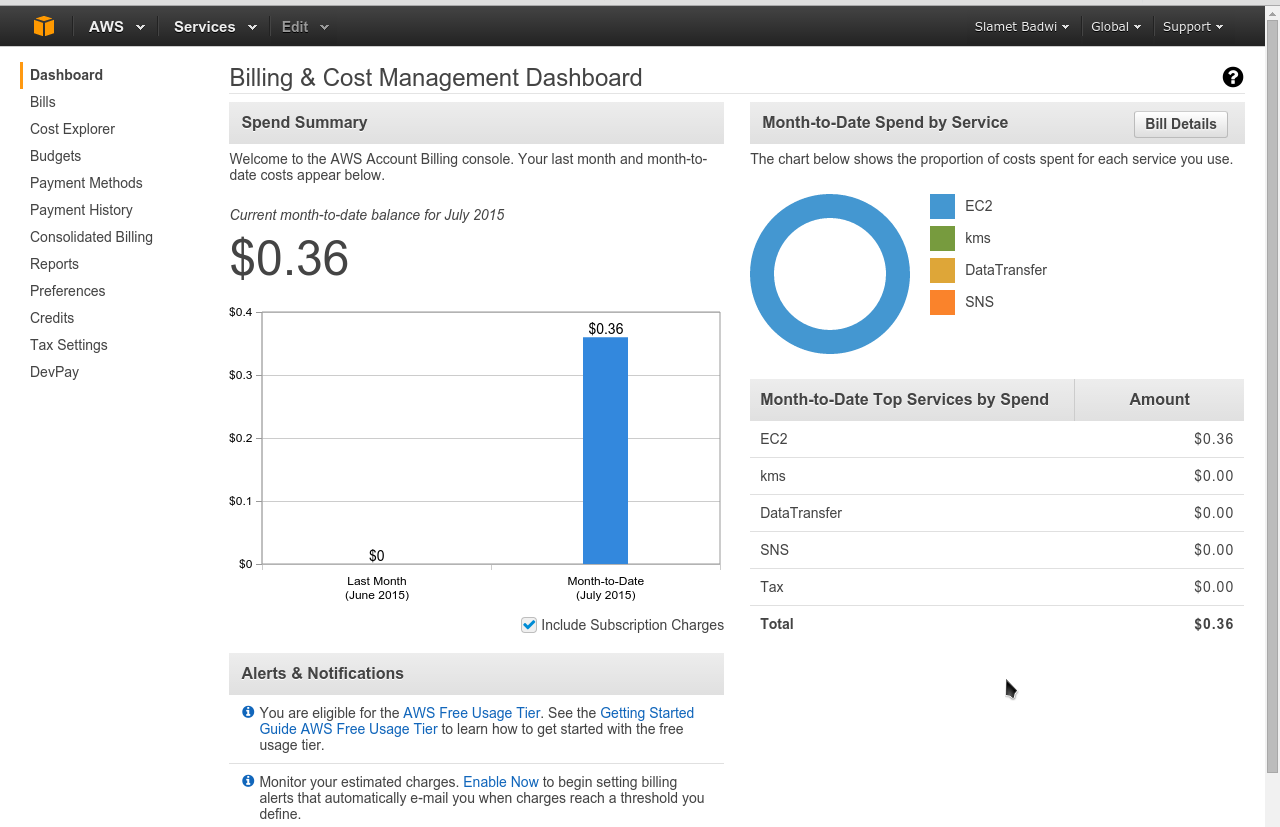Go to Bills in the sidebar
The height and width of the screenshot is (827, 1280).
[43, 102]
